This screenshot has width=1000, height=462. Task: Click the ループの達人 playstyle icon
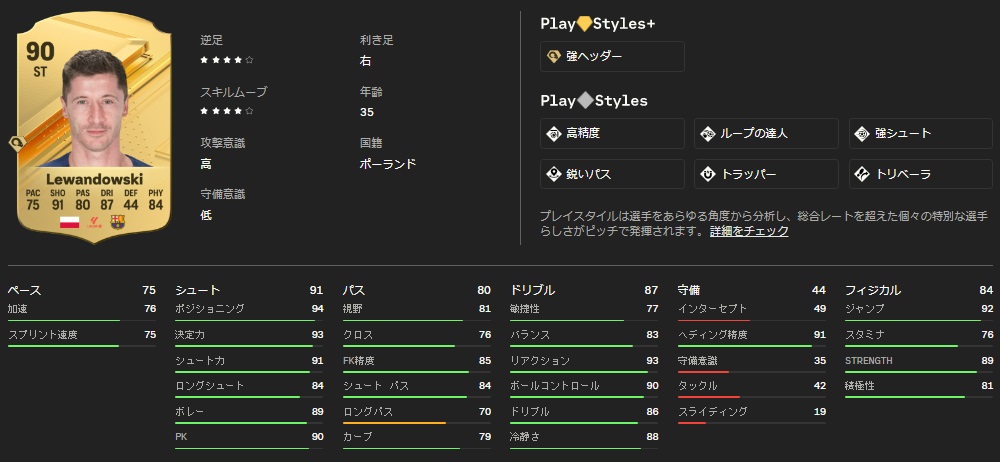[708, 134]
